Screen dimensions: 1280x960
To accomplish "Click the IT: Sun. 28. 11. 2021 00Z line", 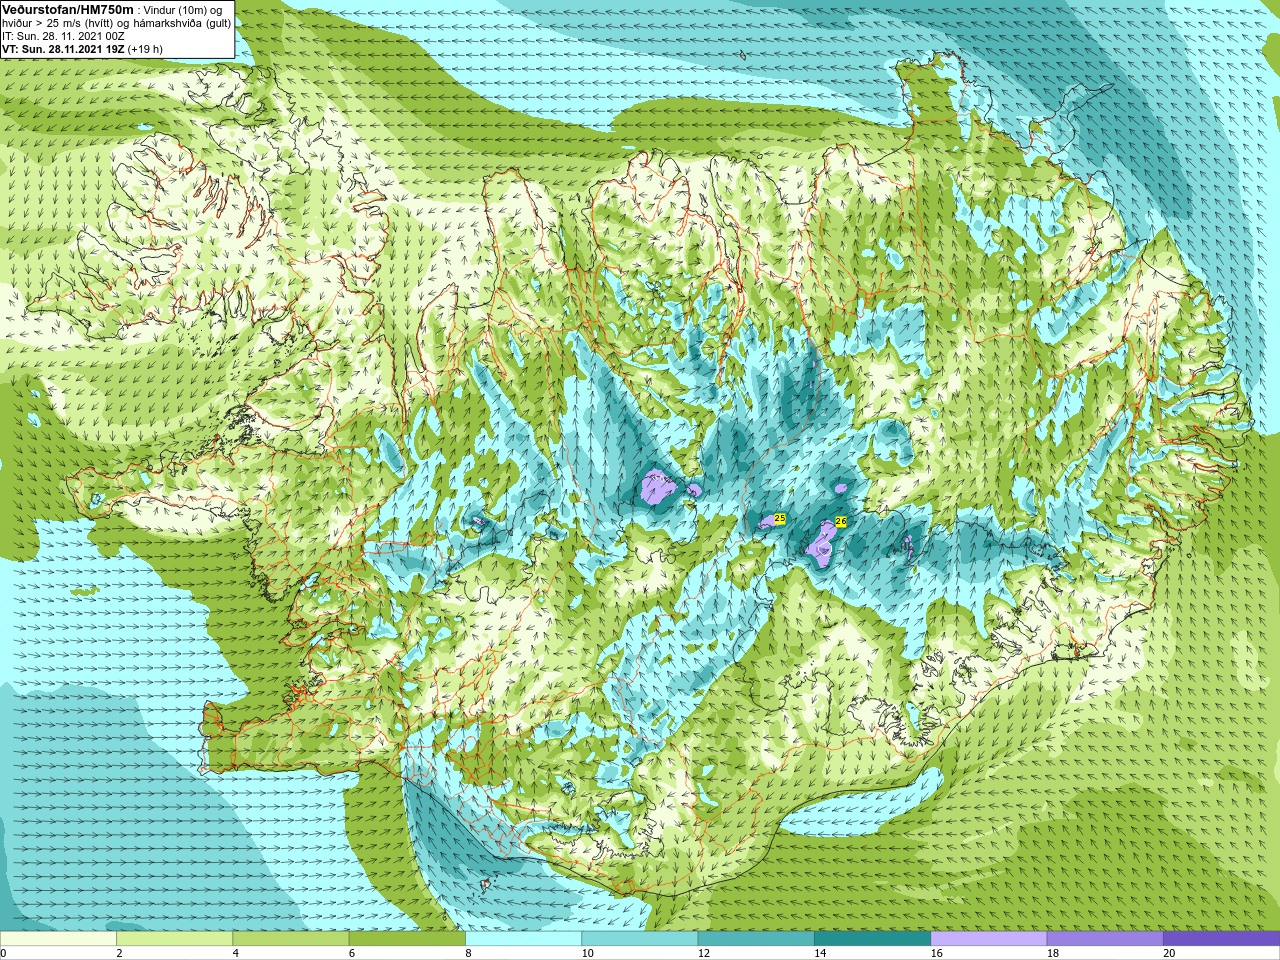I will tap(63, 36).
